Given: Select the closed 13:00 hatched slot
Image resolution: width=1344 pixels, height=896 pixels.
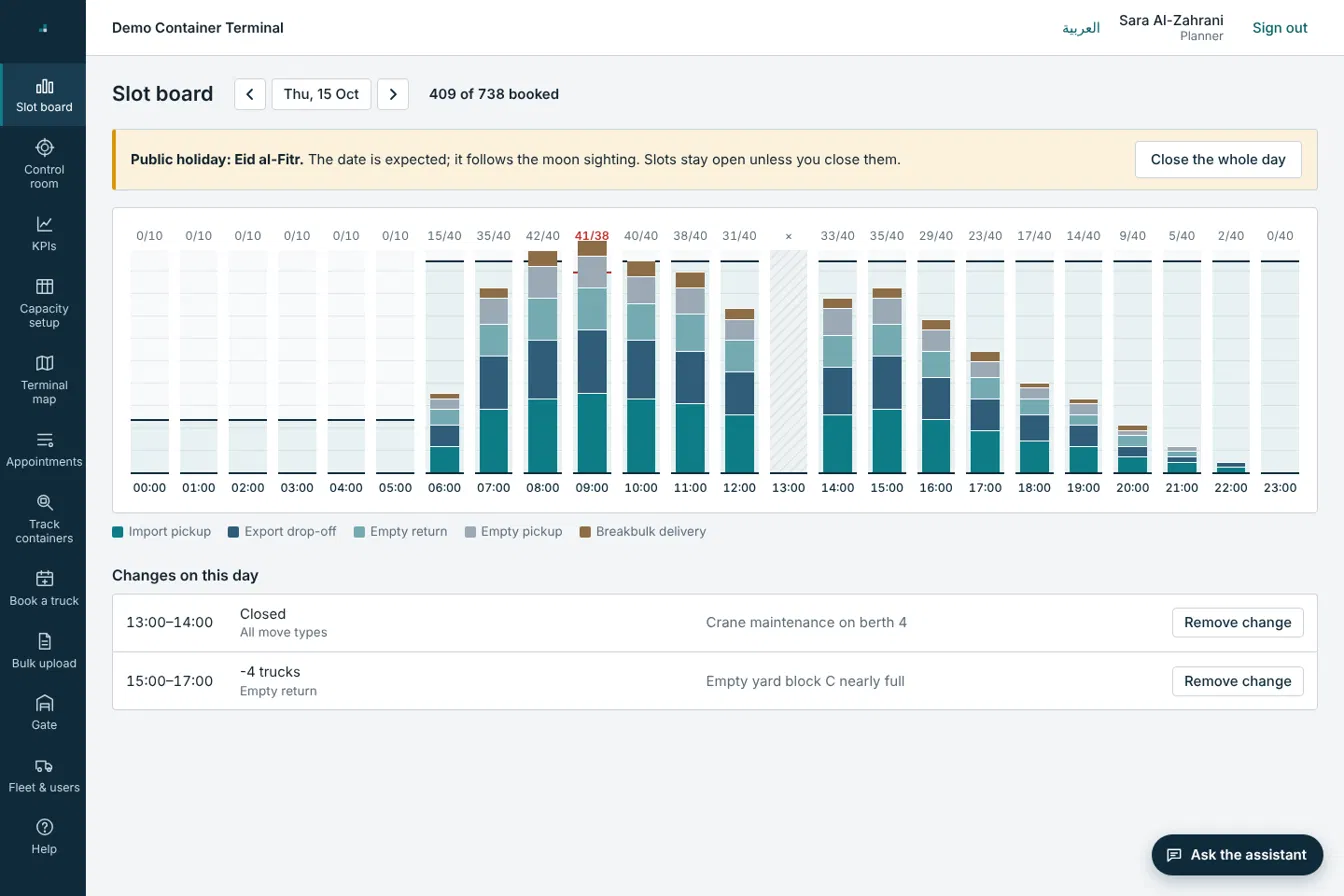Looking at the screenshot, I should [789, 361].
